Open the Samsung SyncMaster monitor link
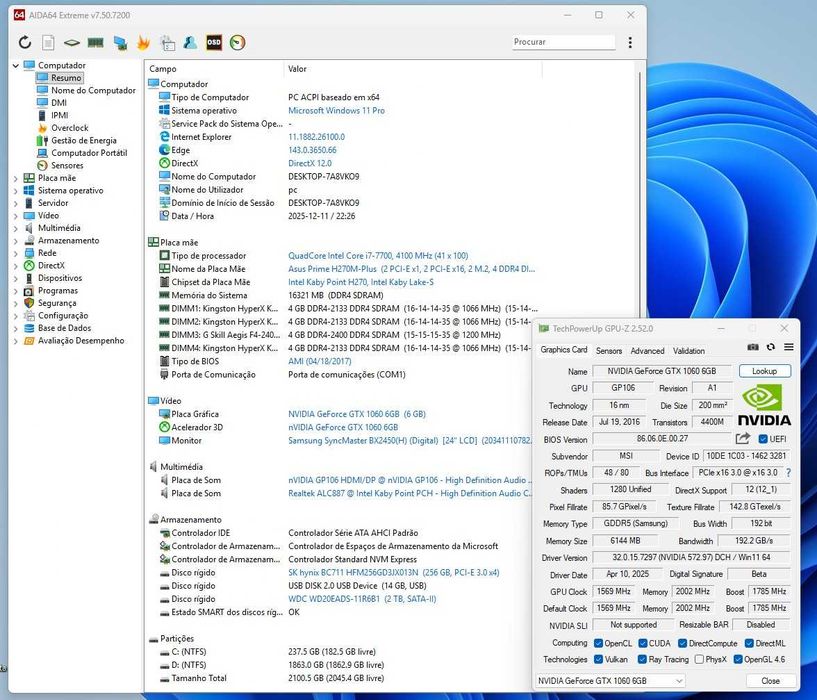The height and width of the screenshot is (700, 817). (x=410, y=440)
